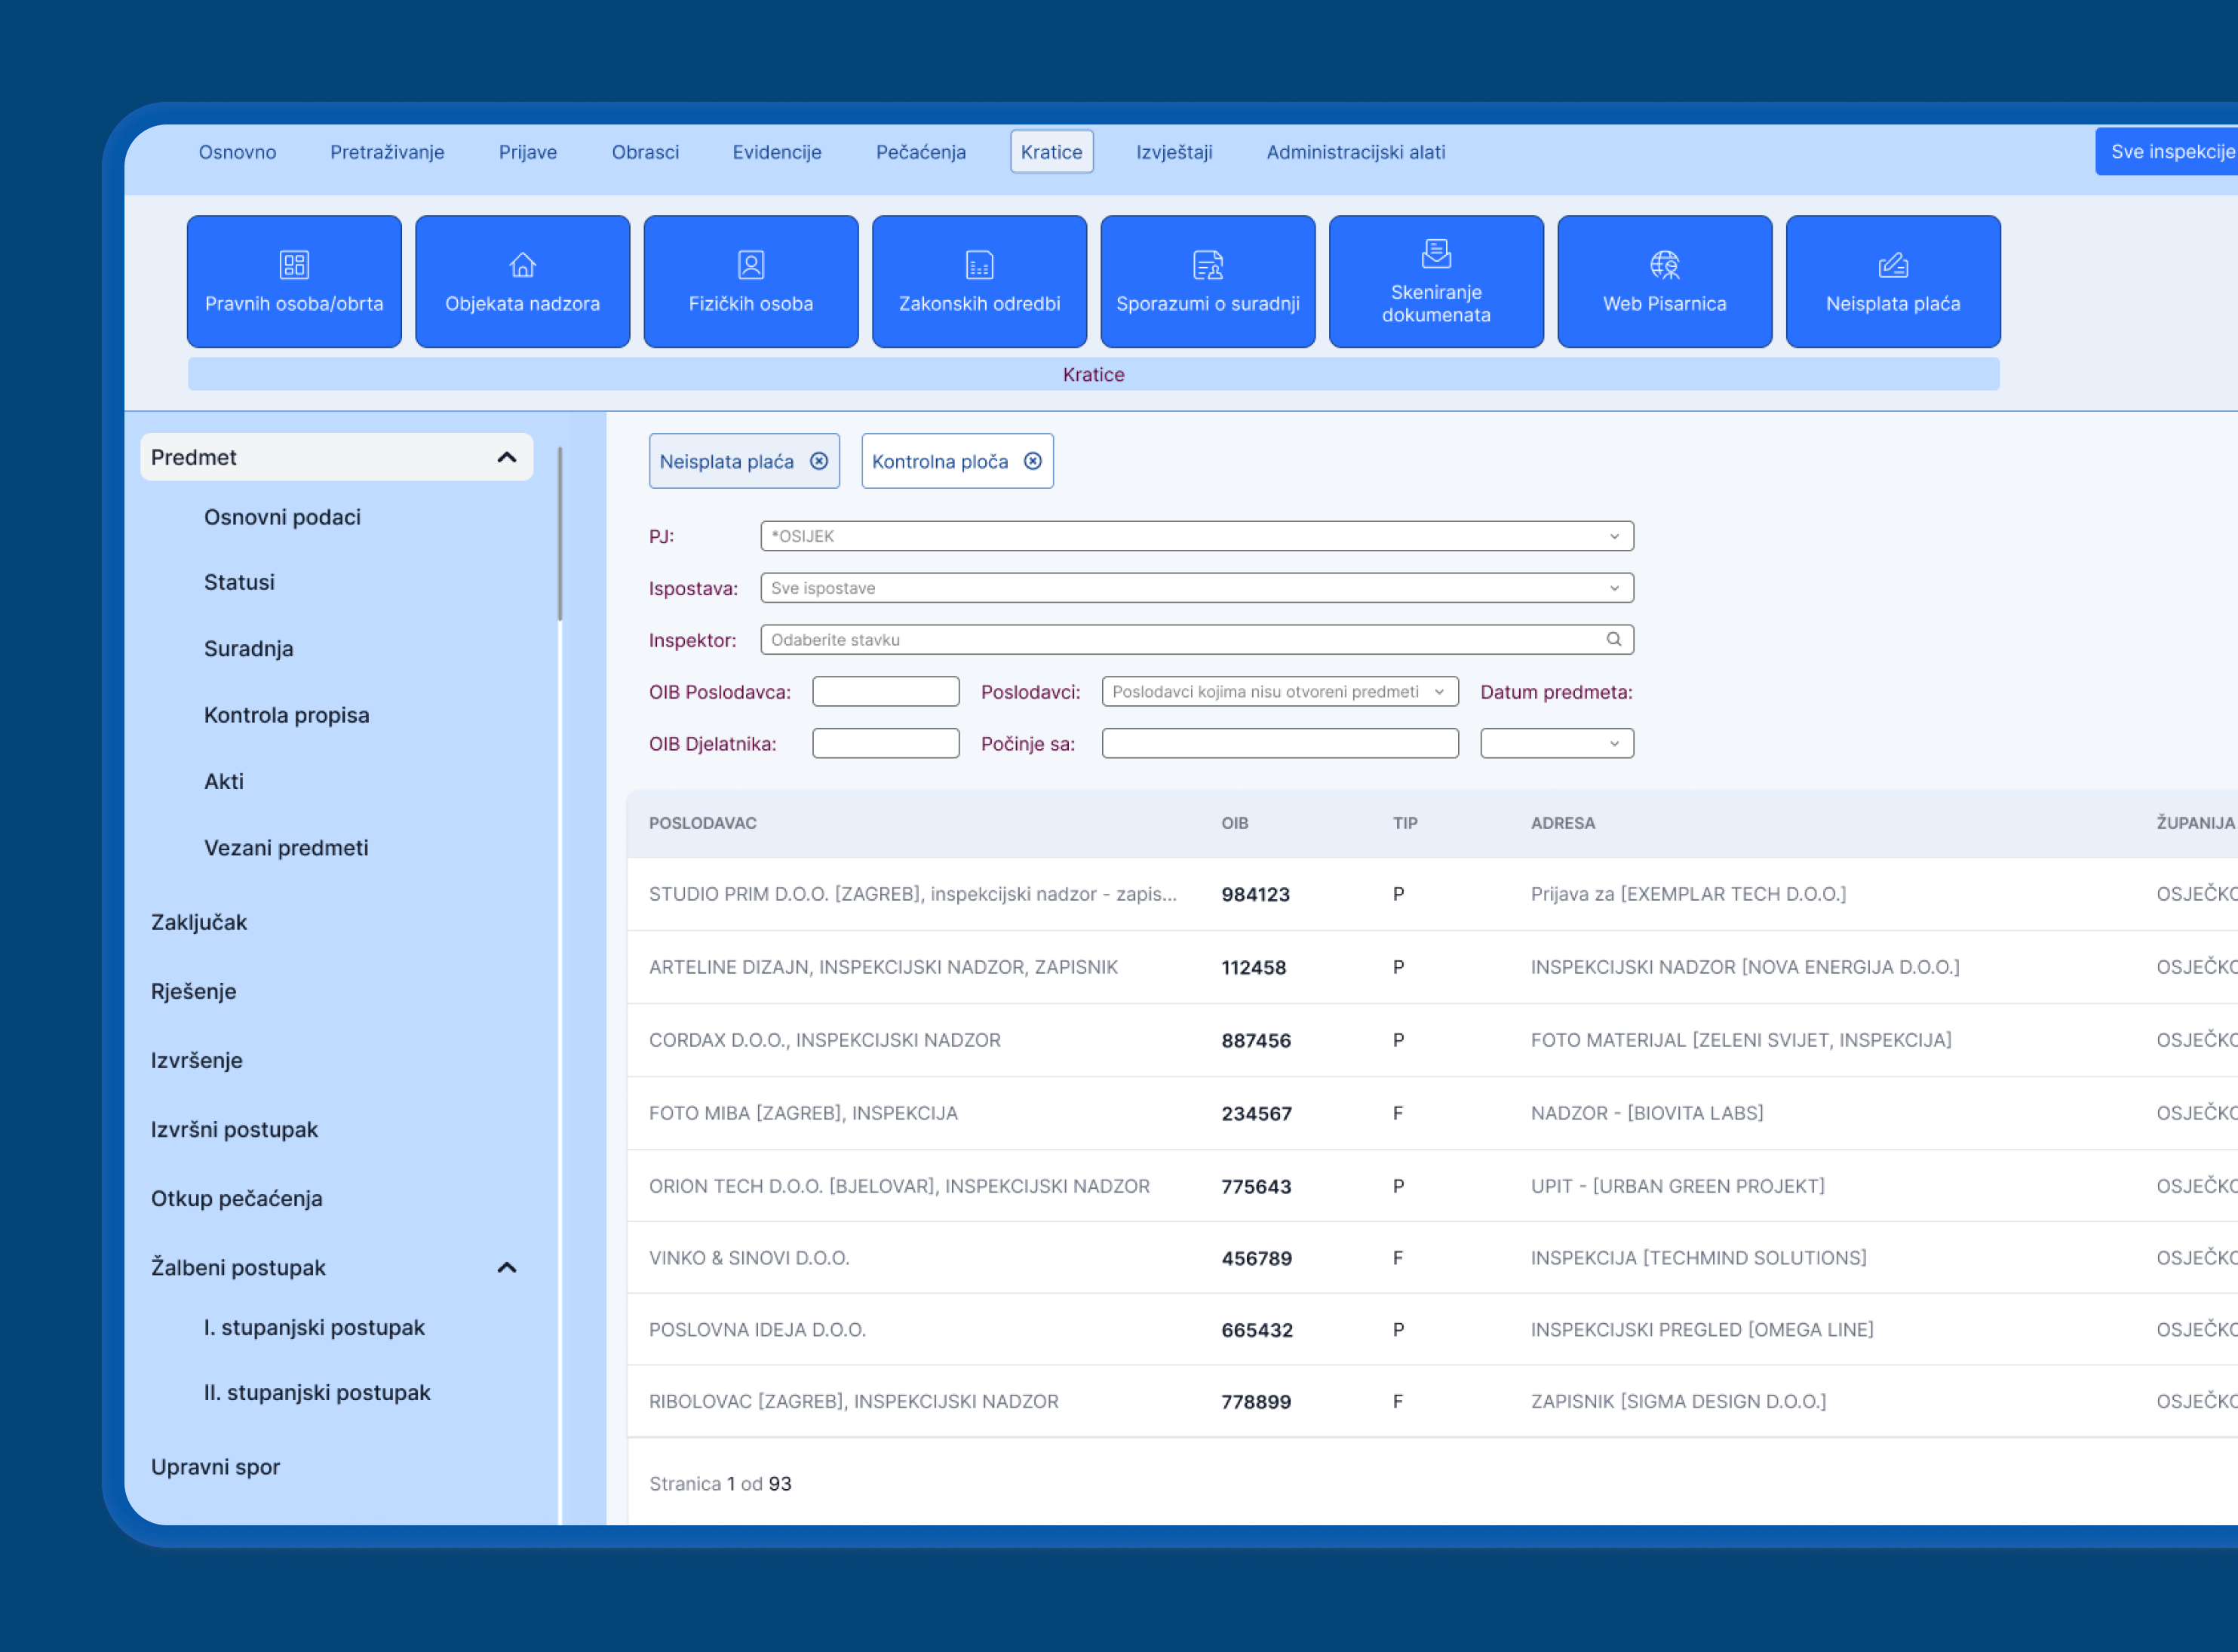The image size is (2238, 1652).
Task: Open Poslodavci filter dropdown
Action: point(1279,691)
